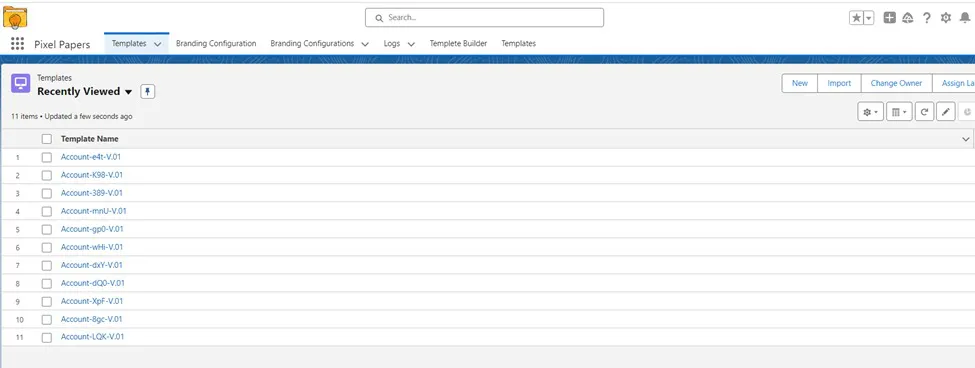975x368 pixels.
Task: Click the pencil Edit List icon
Action: point(946,112)
